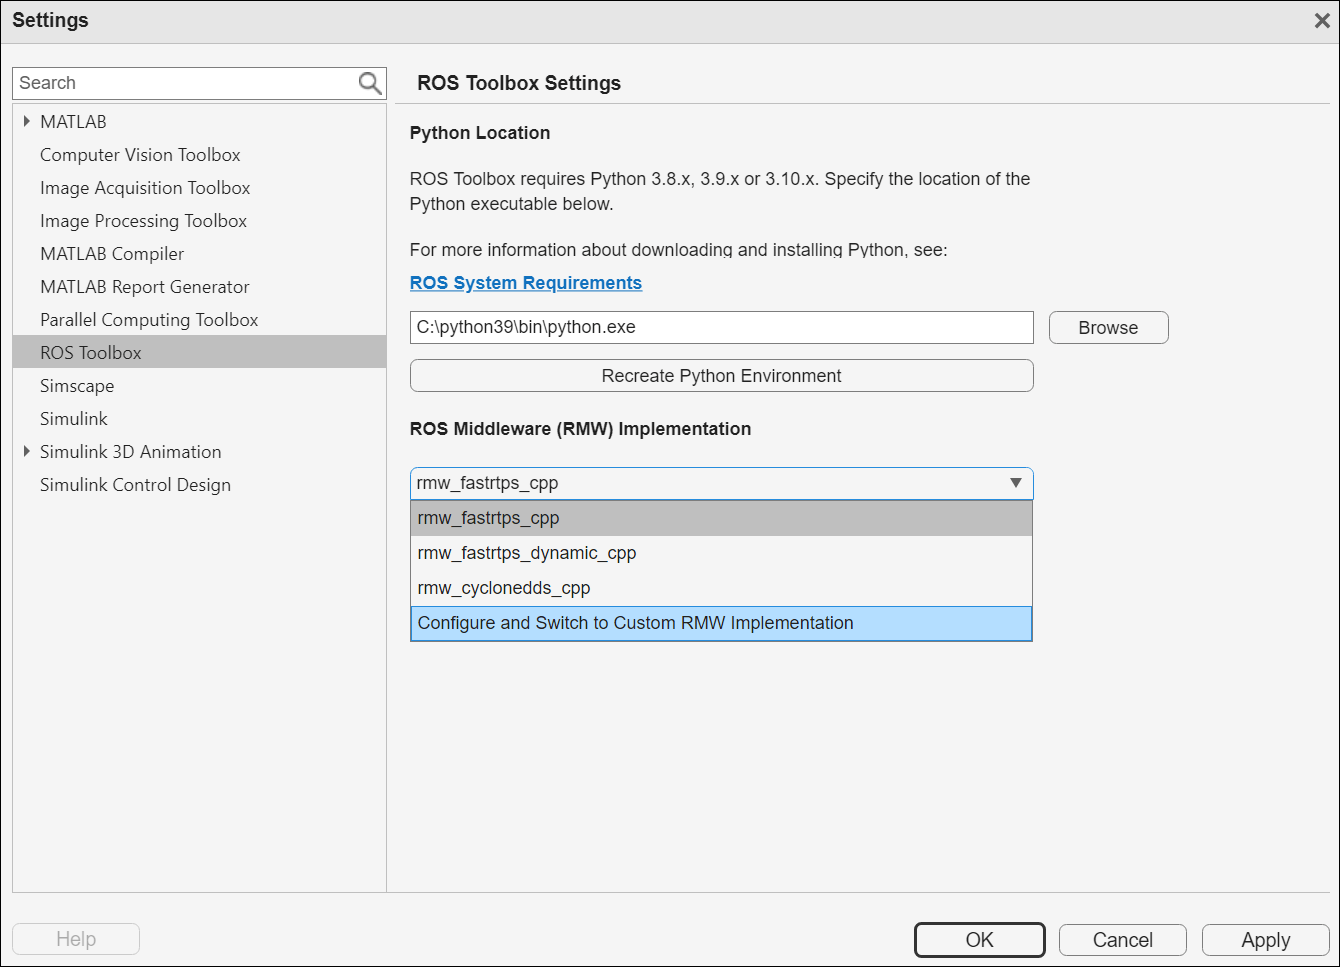Open the ROS System Requirements link
Screen dimensions: 1340x967
tap(526, 283)
